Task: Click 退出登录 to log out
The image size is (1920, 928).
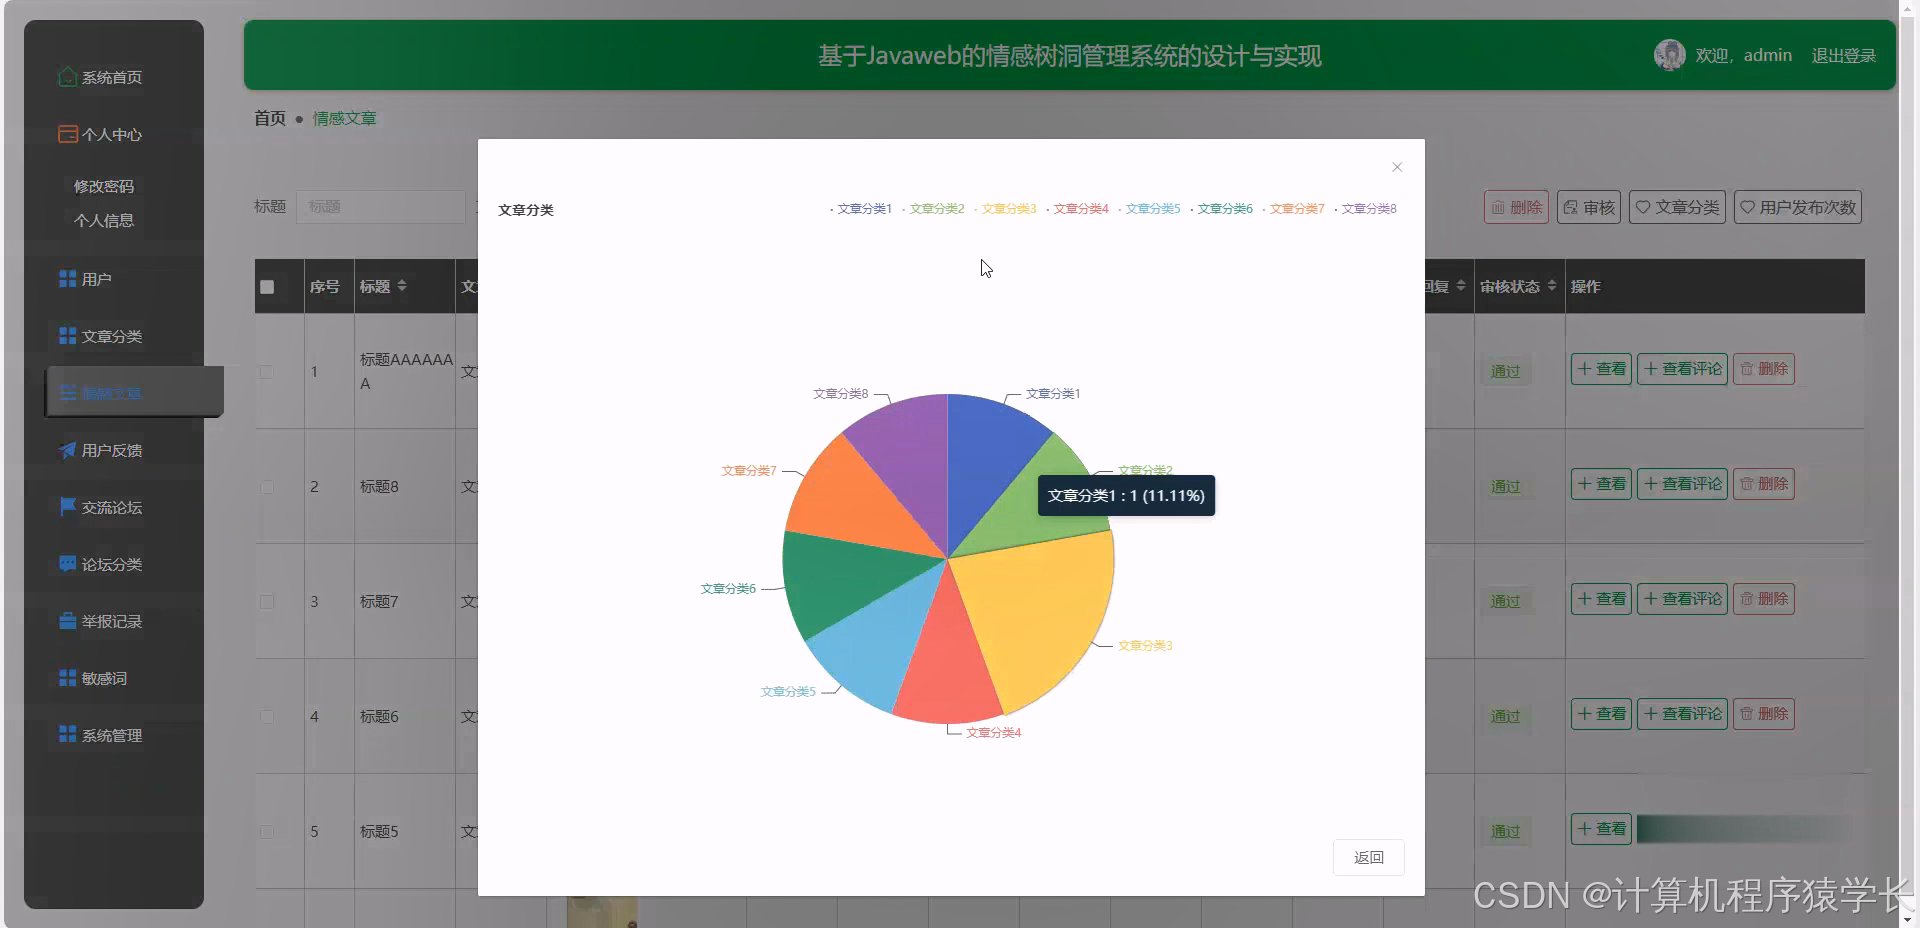Action: (x=1843, y=55)
